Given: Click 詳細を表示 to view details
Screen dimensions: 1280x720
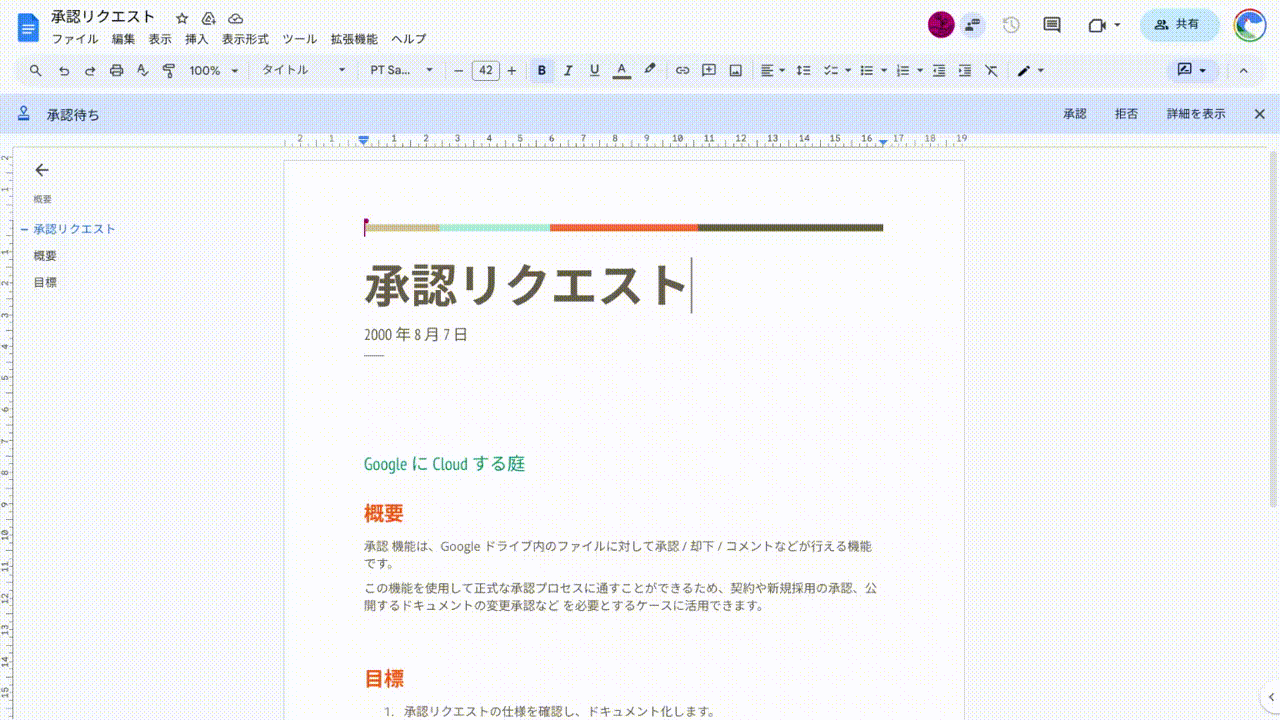Looking at the screenshot, I should [x=1196, y=114].
